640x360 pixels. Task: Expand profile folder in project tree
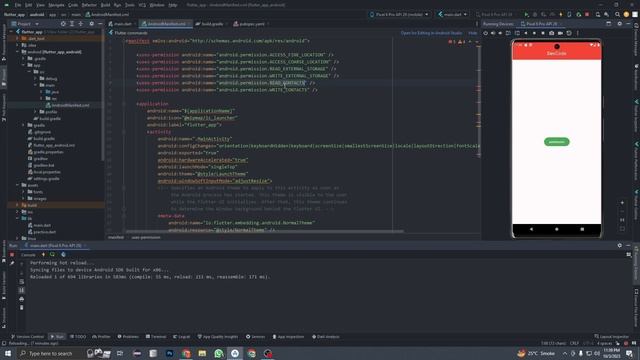click(36, 111)
